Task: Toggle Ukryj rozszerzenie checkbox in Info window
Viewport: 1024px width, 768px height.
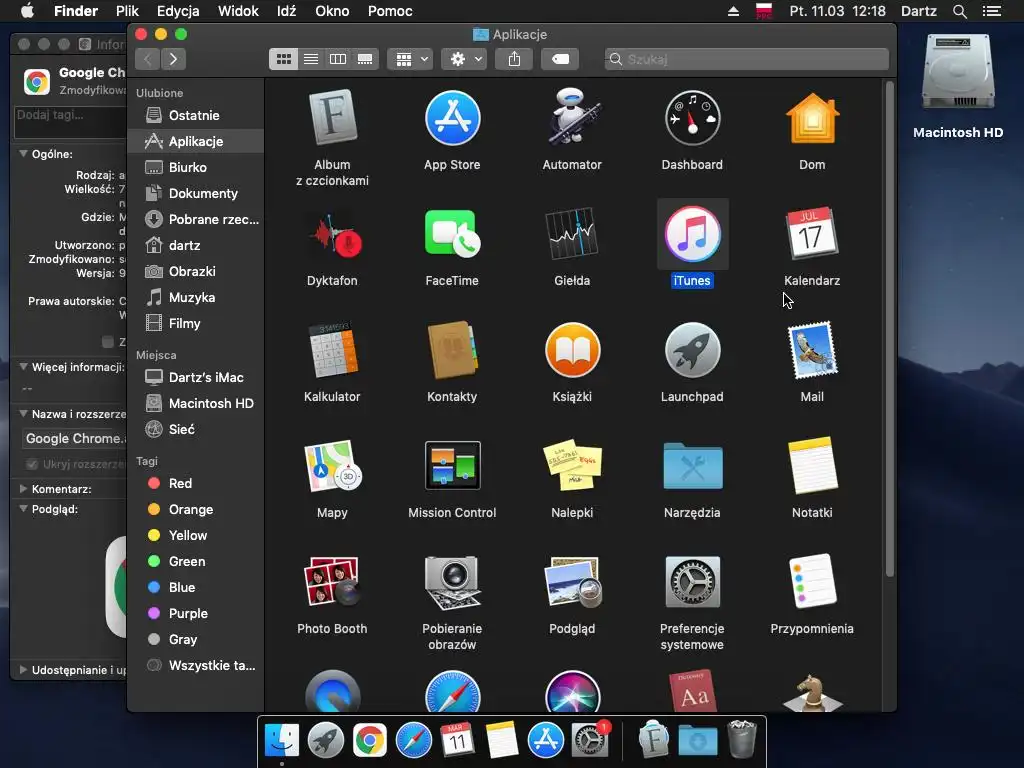Action: pyautogui.click(x=31, y=464)
